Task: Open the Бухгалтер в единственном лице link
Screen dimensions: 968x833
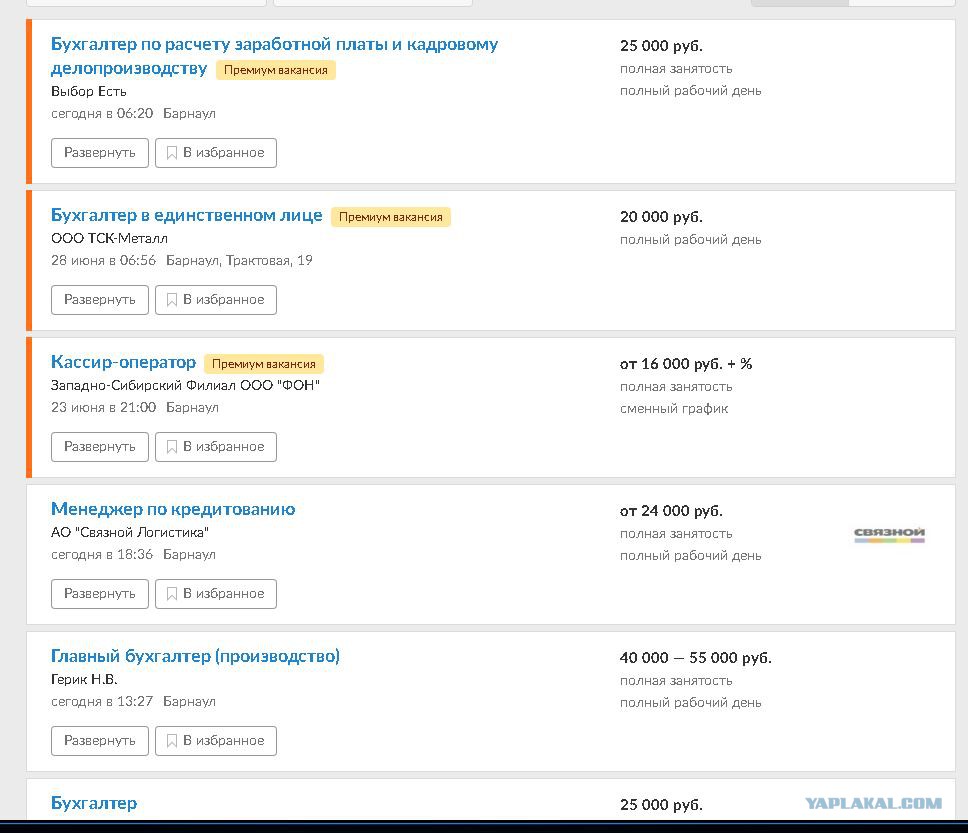Action: point(186,216)
